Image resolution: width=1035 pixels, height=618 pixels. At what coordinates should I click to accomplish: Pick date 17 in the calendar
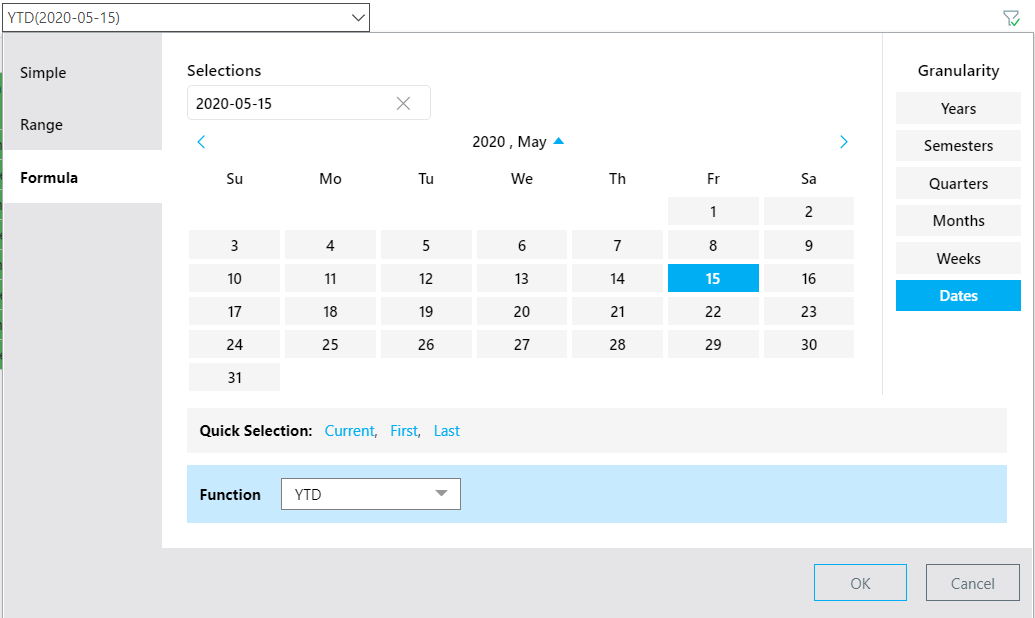point(234,311)
